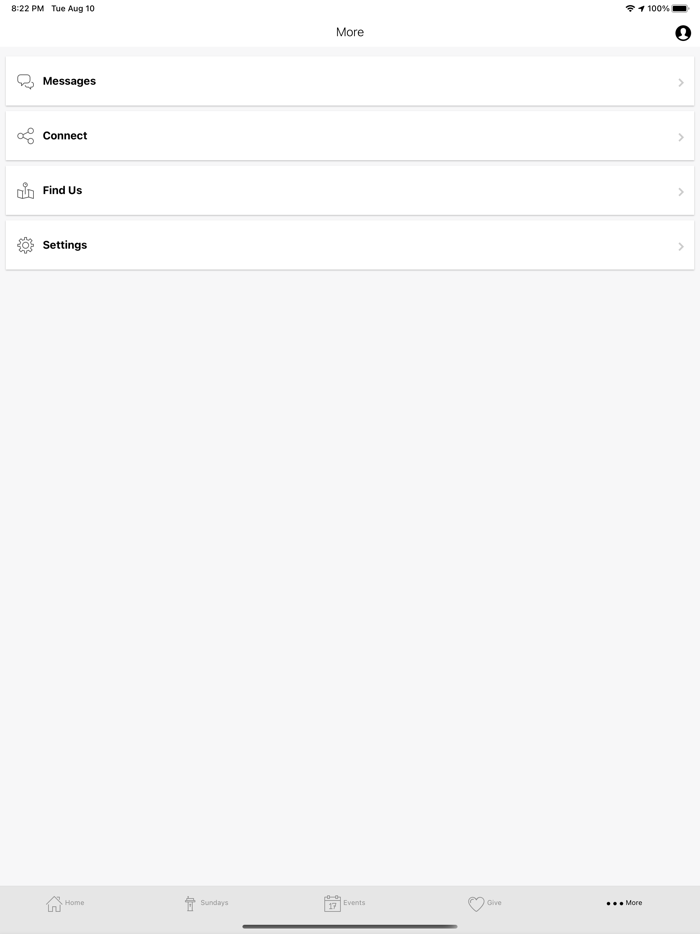Tap the map pin Find Us icon
The width and height of the screenshot is (700, 934).
(26, 190)
